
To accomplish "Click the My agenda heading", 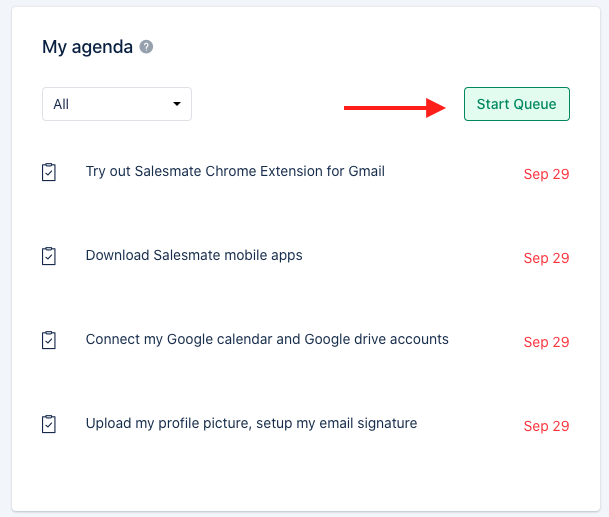I will point(87,47).
